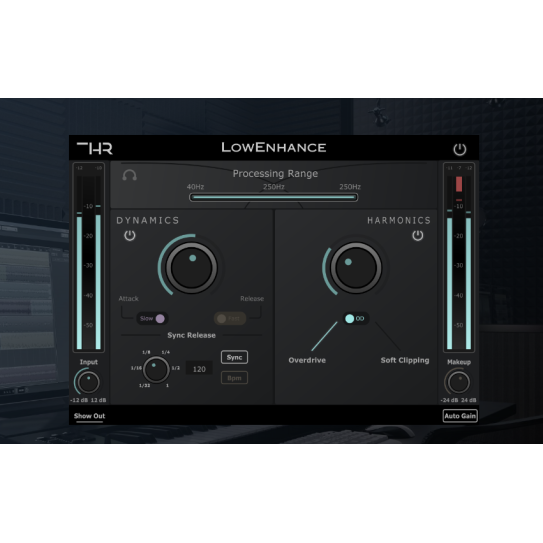
Task: Toggle the Harmonics section power icon
Action: tap(418, 235)
